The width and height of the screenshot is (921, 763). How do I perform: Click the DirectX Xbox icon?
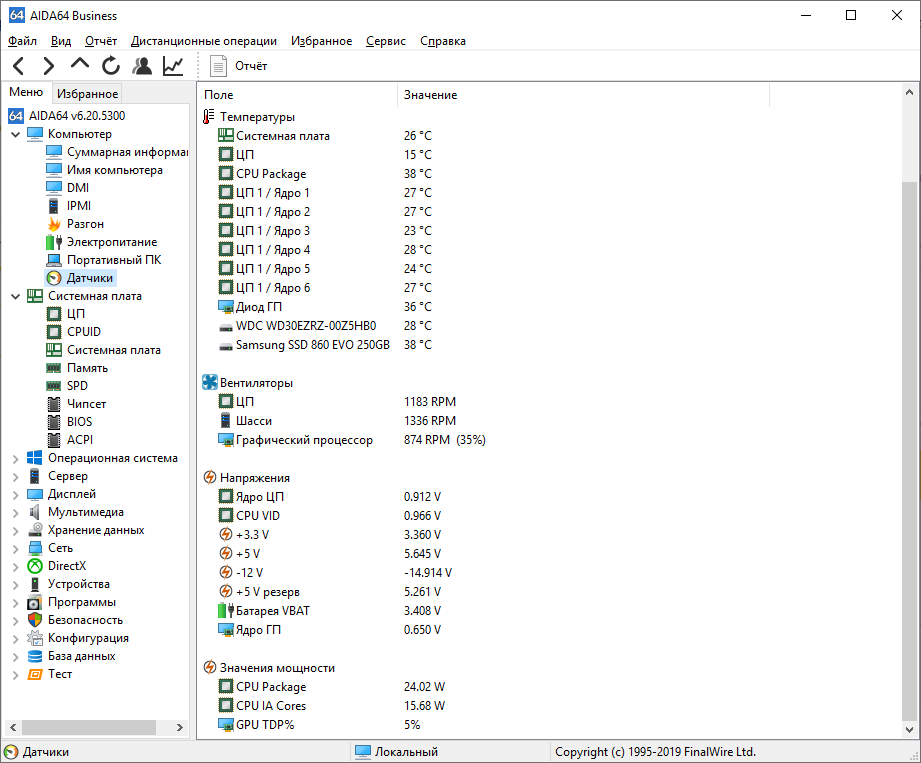[35, 566]
